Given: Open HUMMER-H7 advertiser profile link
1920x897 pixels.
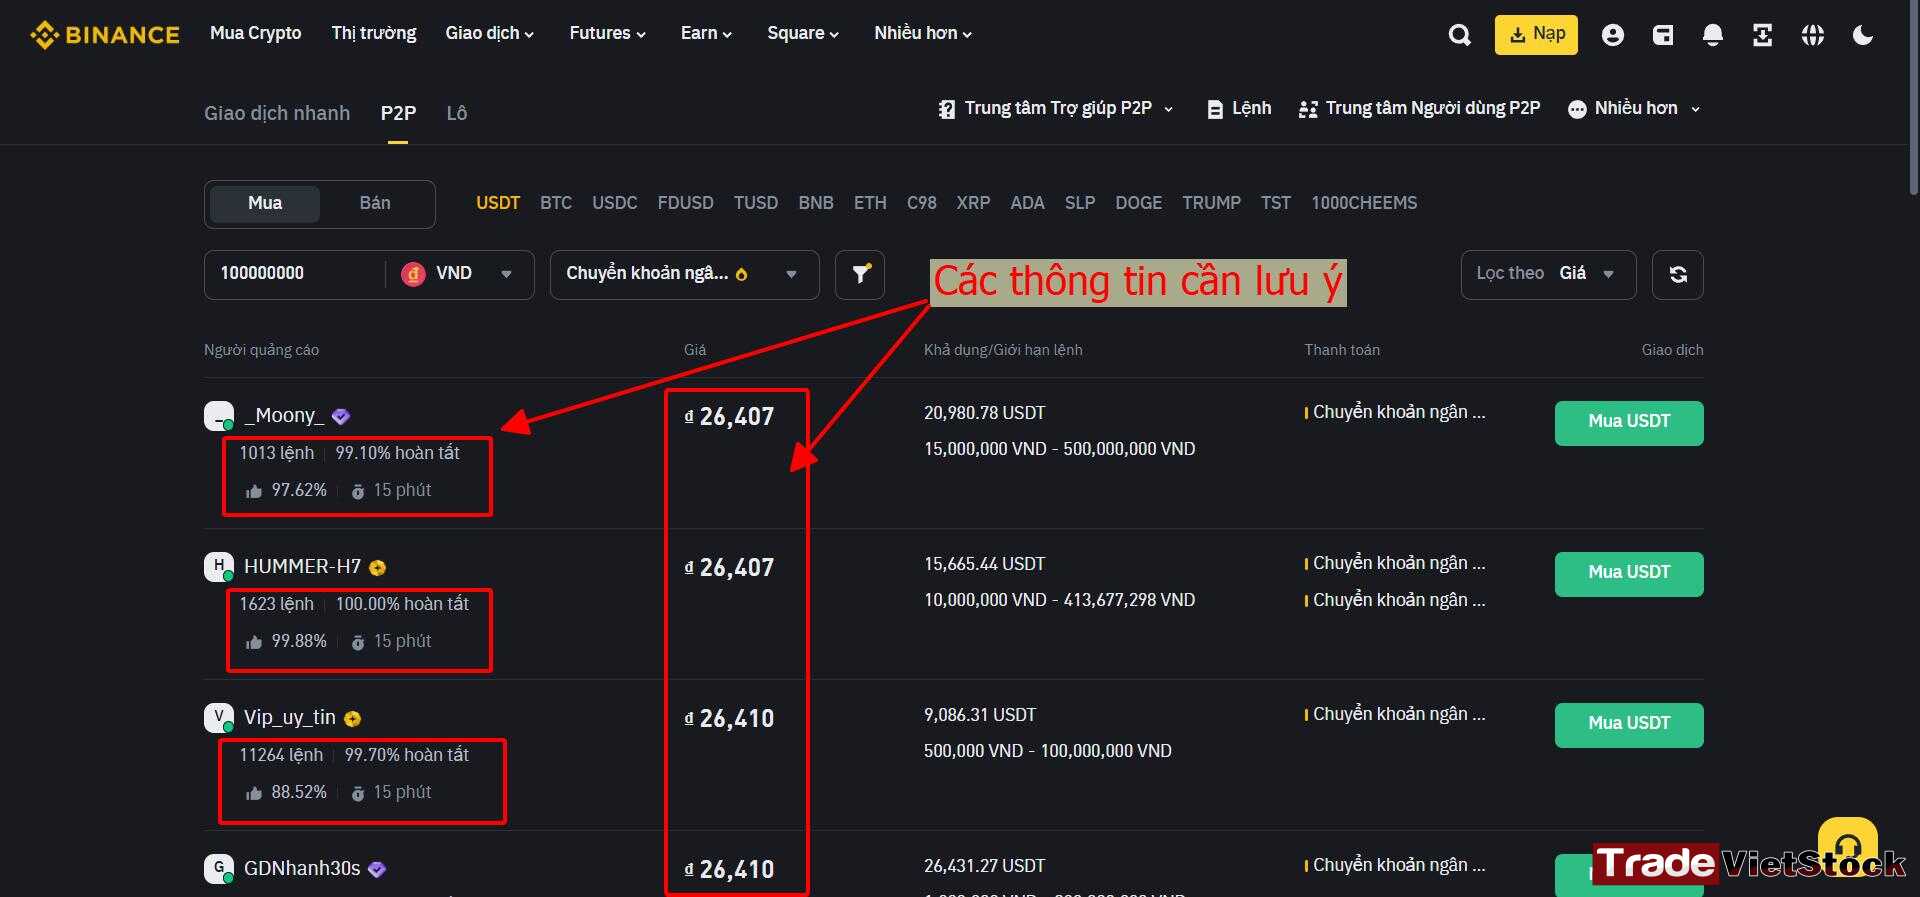Looking at the screenshot, I should pos(302,566).
